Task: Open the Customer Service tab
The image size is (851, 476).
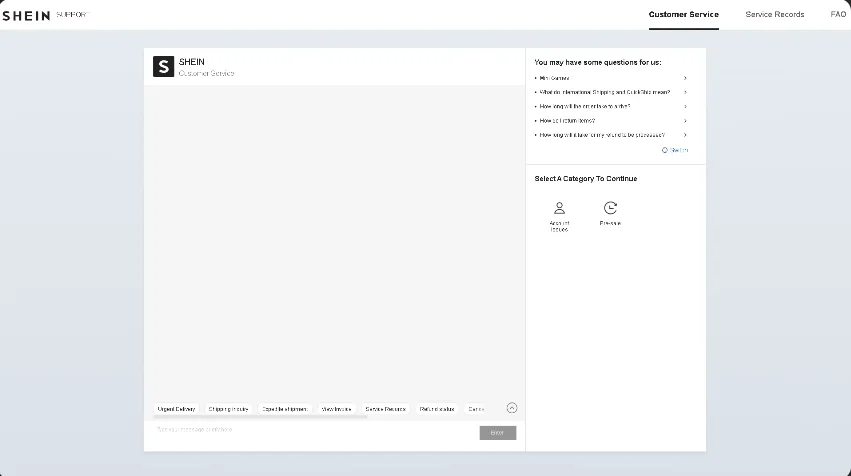Action: coord(683,15)
